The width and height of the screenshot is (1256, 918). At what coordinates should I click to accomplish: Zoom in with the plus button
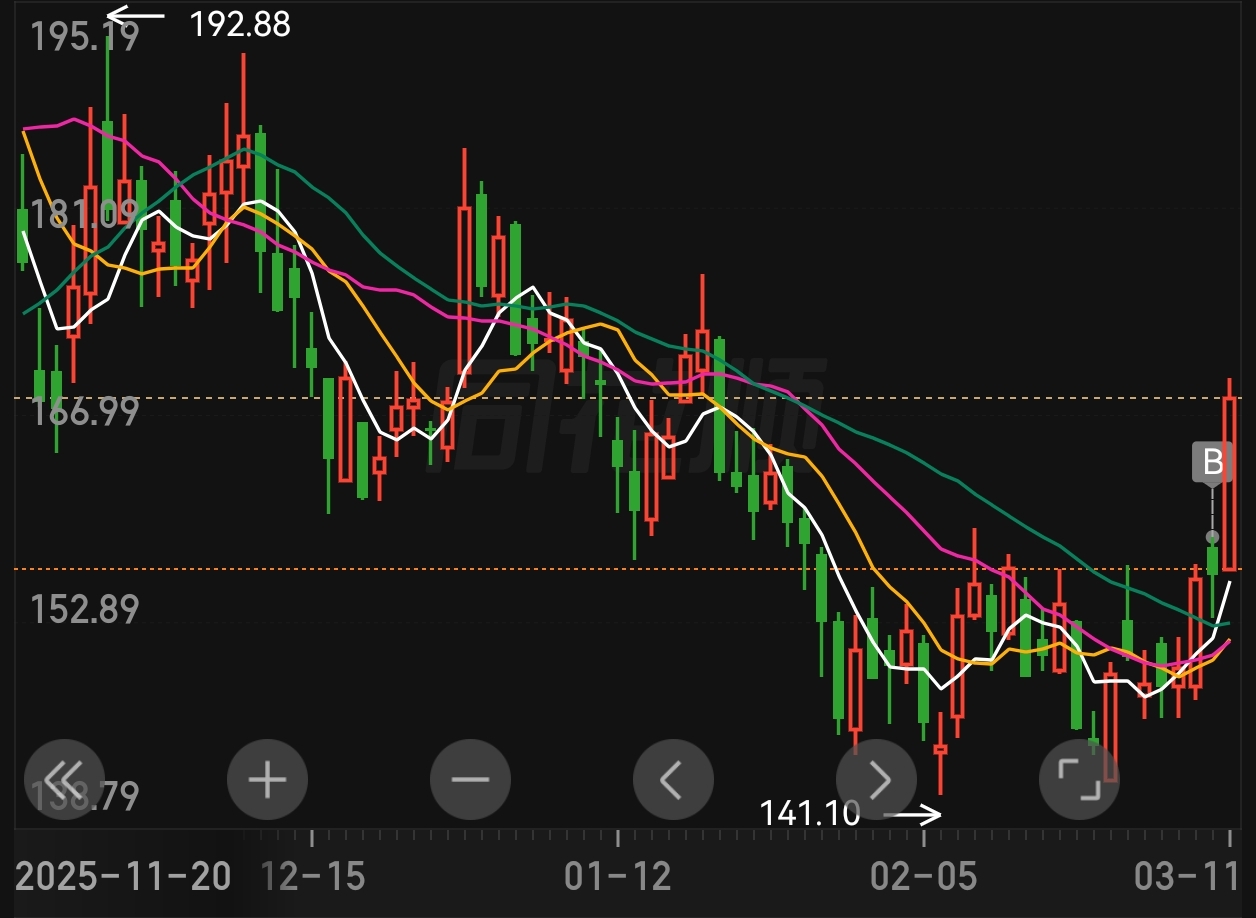pos(267,779)
